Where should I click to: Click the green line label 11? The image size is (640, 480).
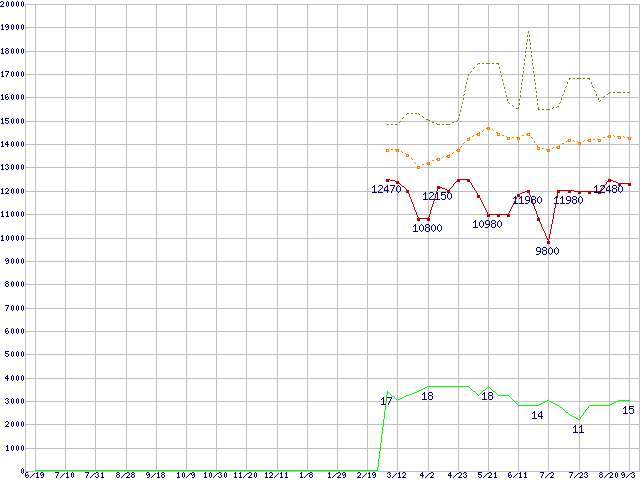(578, 429)
